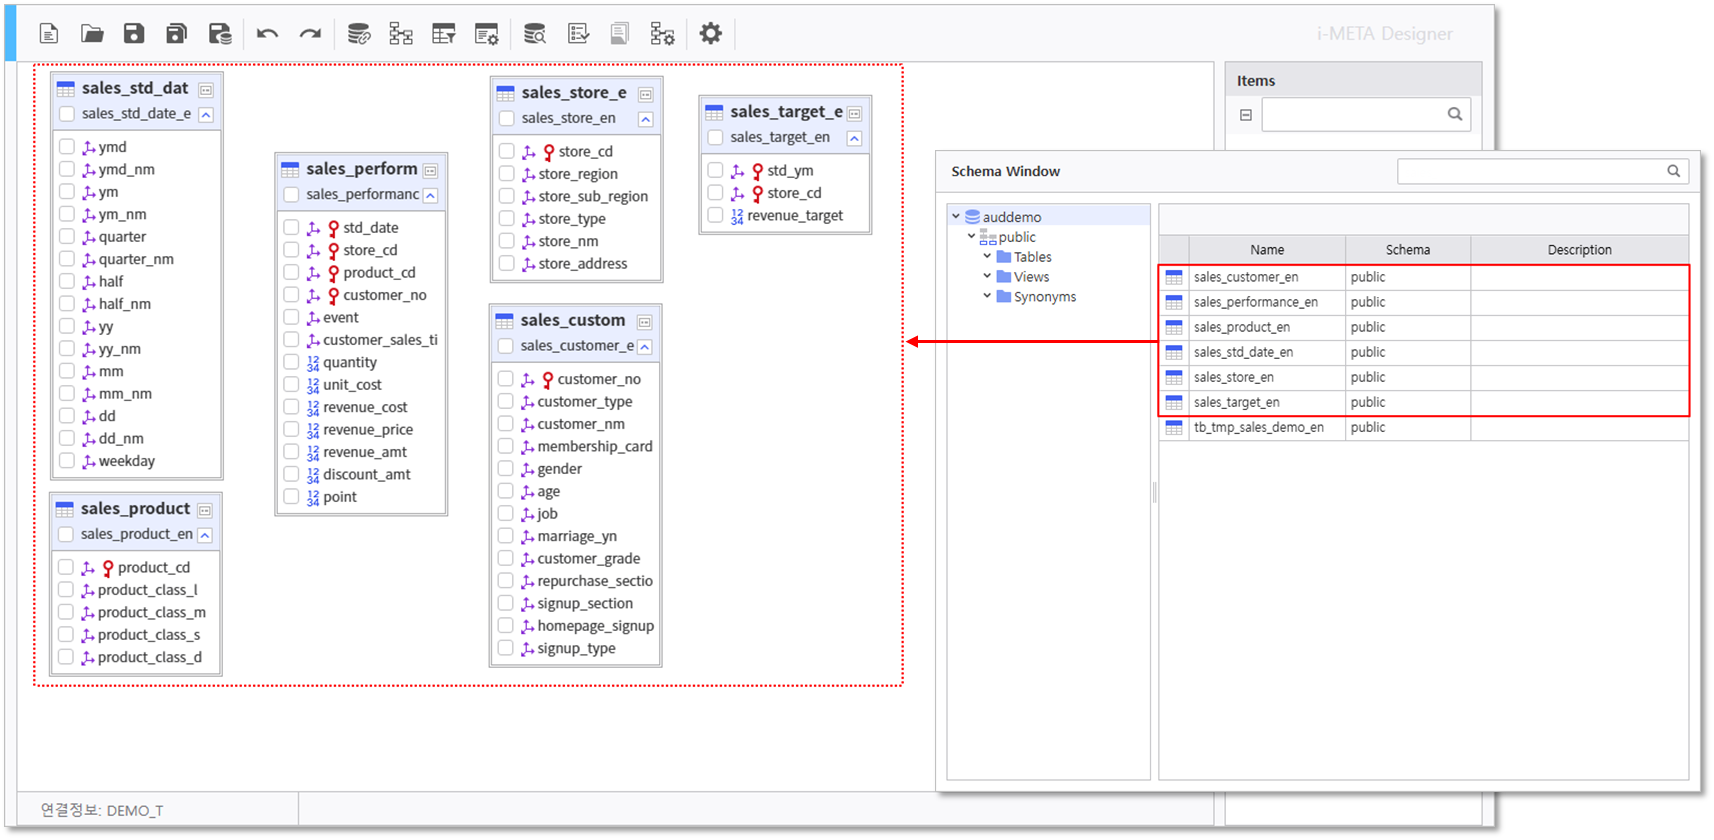This screenshot has width=1714, height=840.
Task: Redo the last action
Action: (x=310, y=34)
